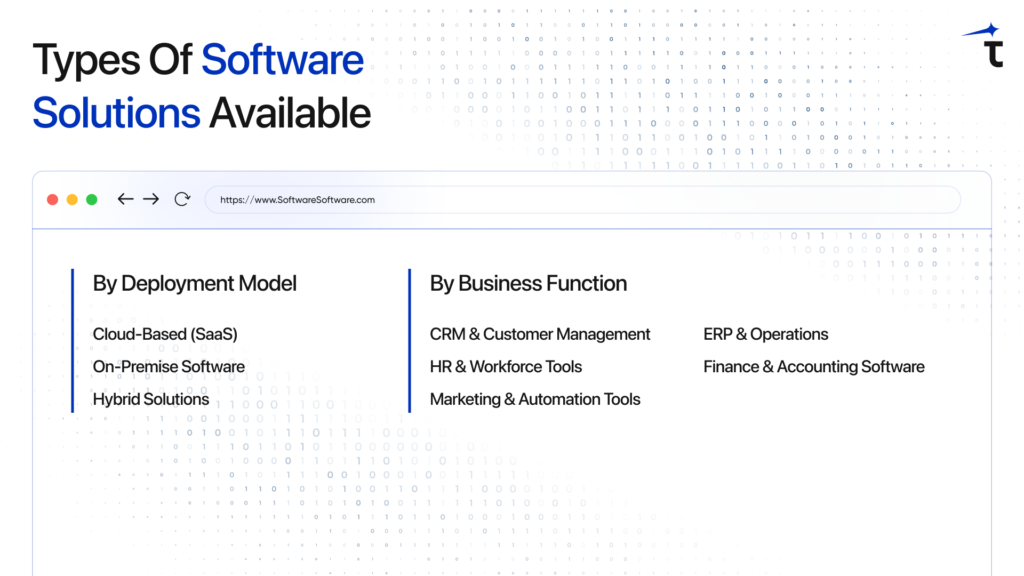
Task: Switch to the By Business Function heading
Action: (x=528, y=284)
